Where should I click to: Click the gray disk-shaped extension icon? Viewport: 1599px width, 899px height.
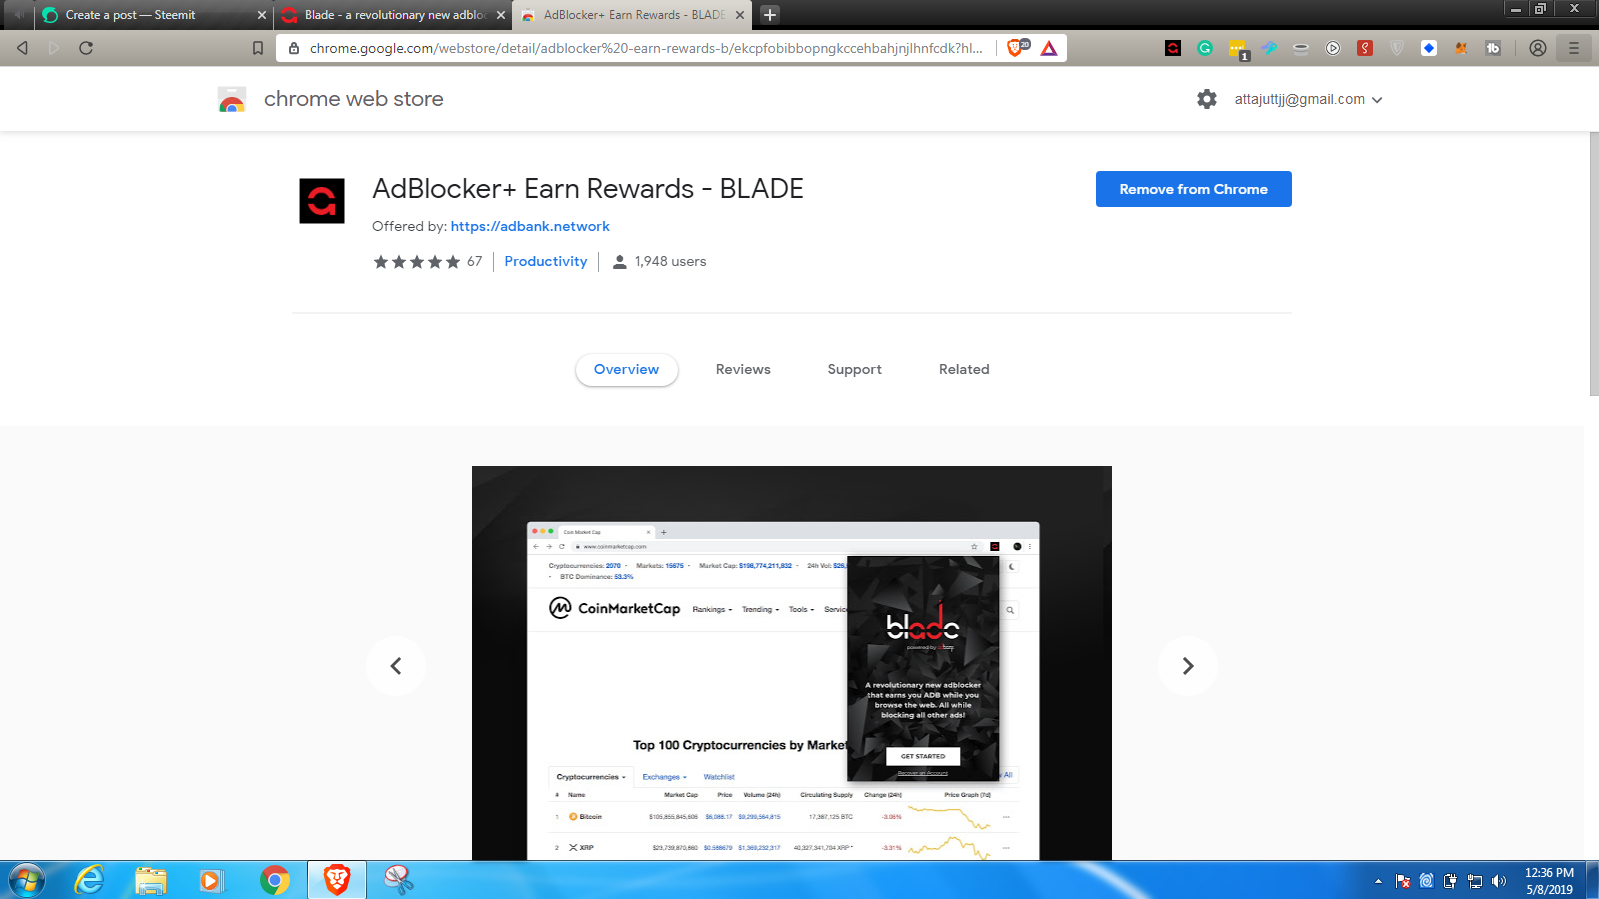[1301, 48]
